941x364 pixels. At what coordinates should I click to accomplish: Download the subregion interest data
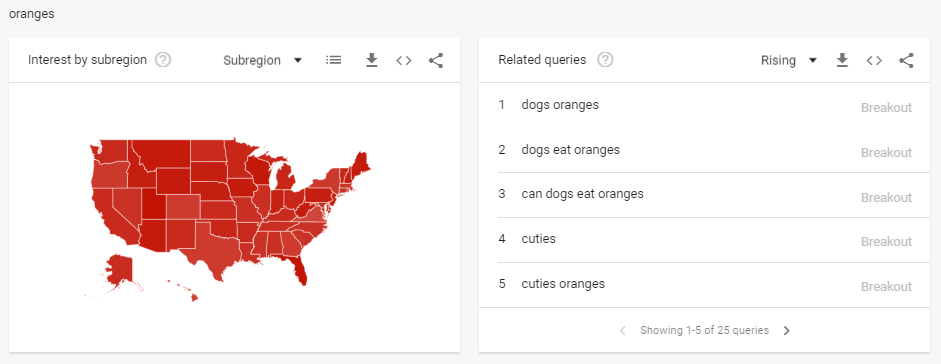(x=371, y=60)
